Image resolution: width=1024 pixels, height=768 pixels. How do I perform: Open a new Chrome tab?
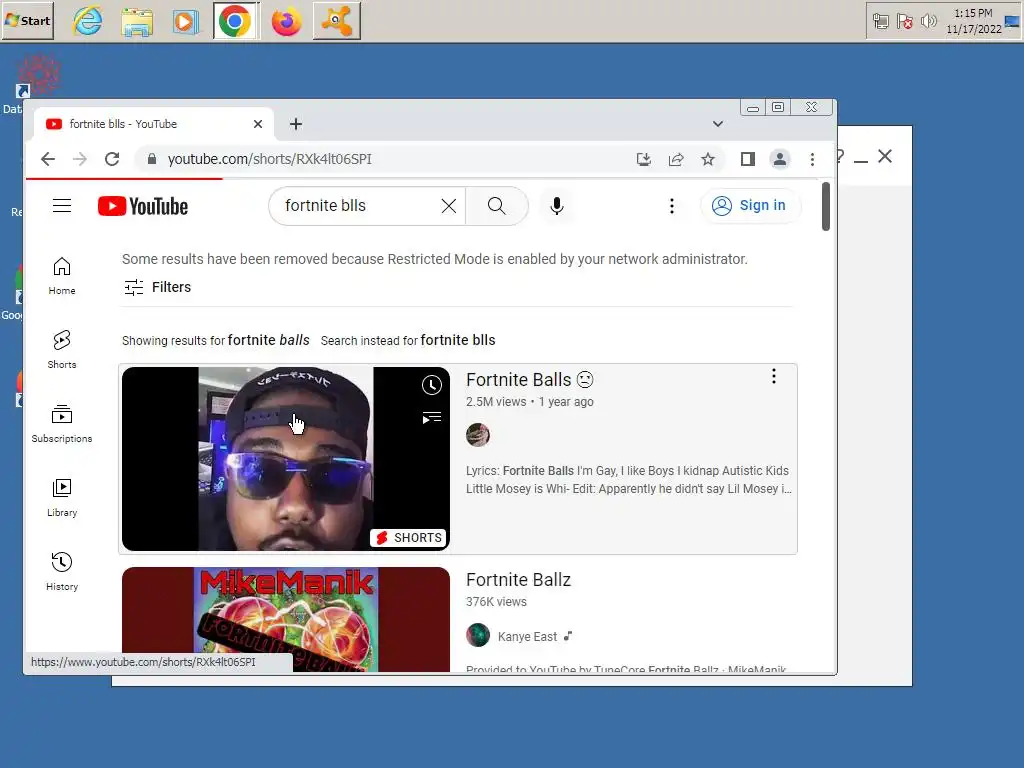(296, 124)
